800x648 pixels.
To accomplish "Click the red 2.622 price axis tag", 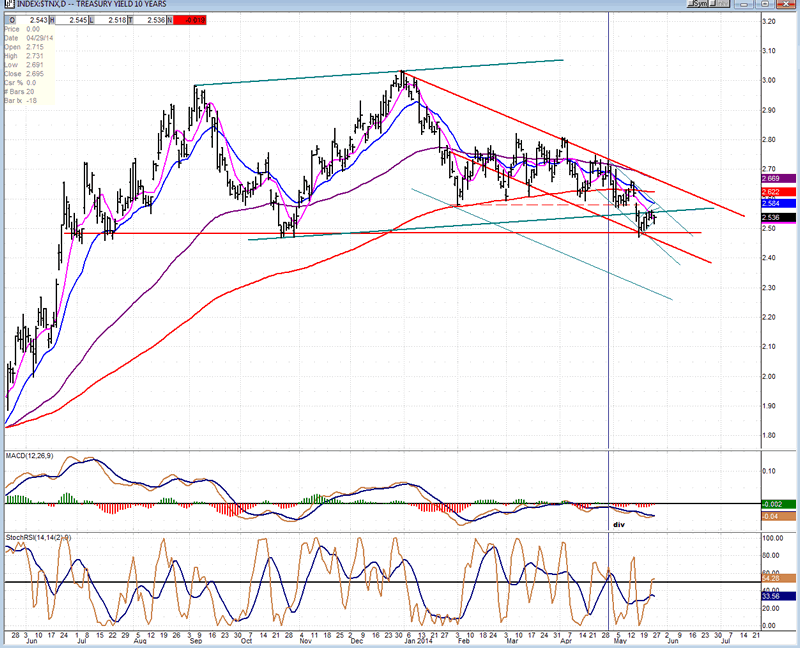I will click(x=776, y=191).
